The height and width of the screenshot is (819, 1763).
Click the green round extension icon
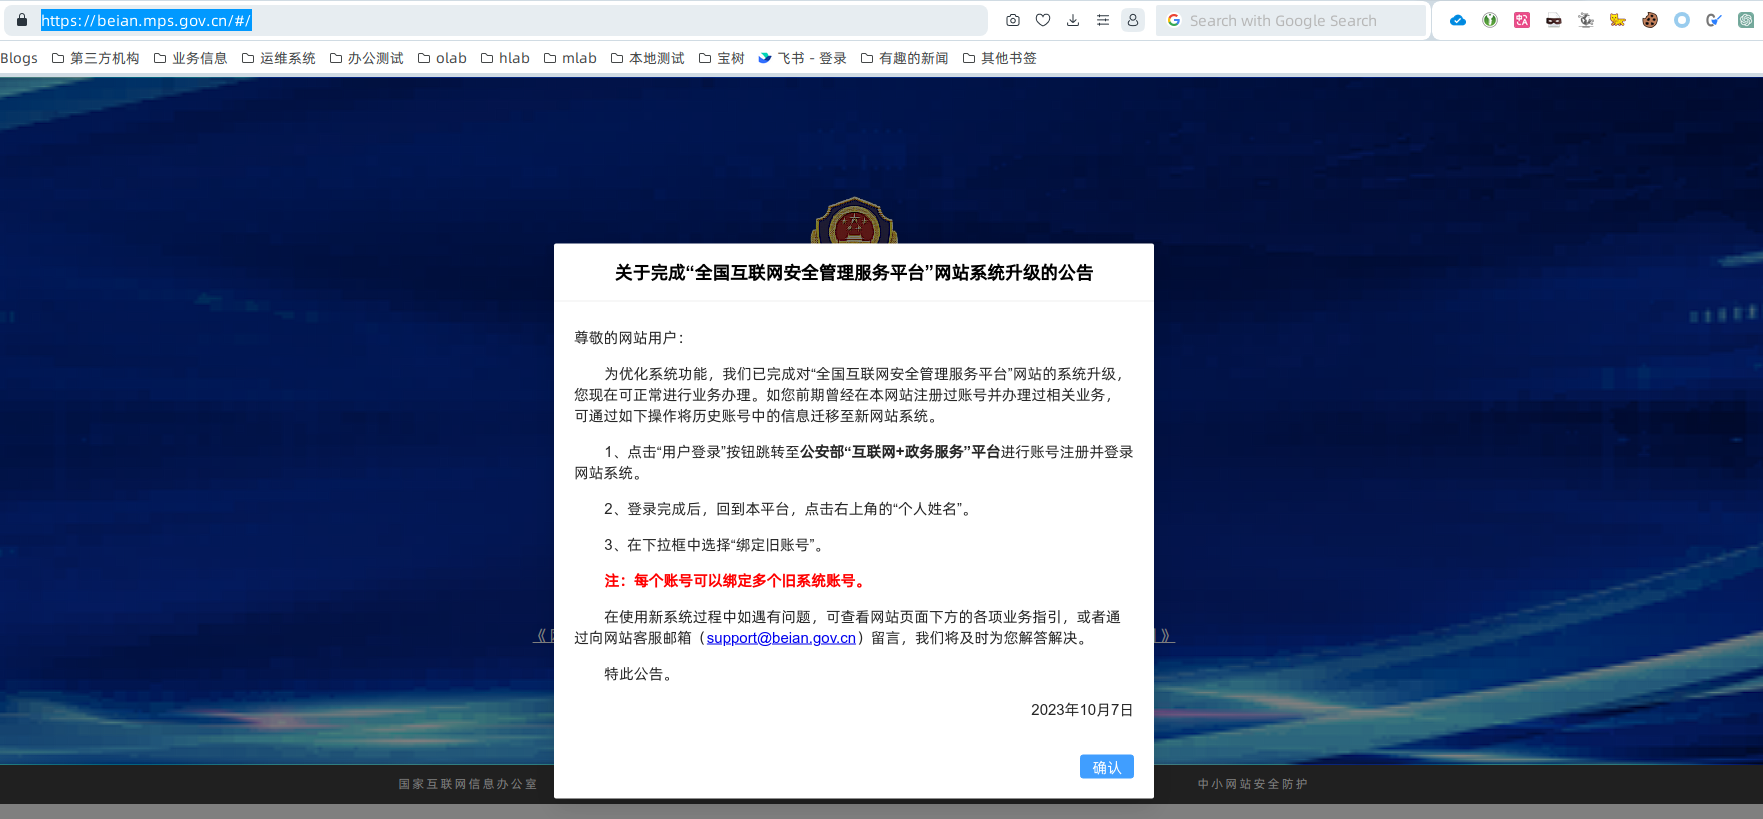click(x=1490, y=20)
